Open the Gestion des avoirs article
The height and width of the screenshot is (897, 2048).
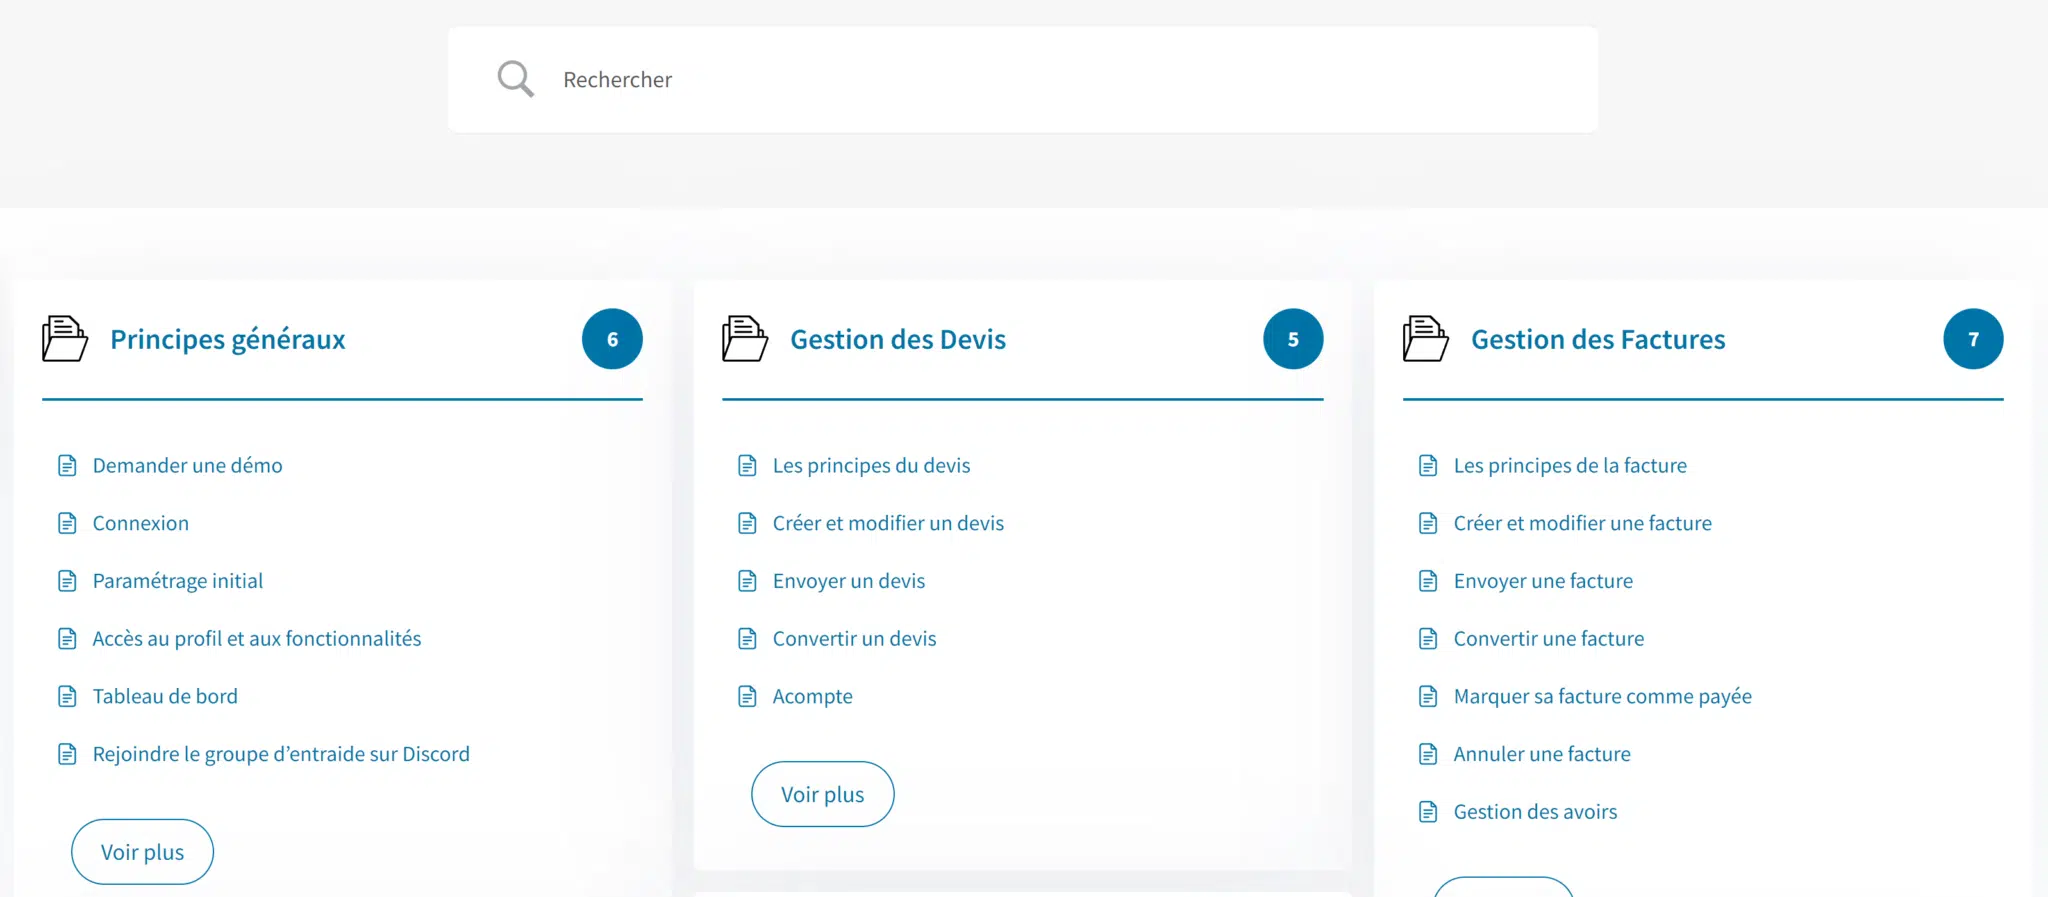coord(1535,812)
